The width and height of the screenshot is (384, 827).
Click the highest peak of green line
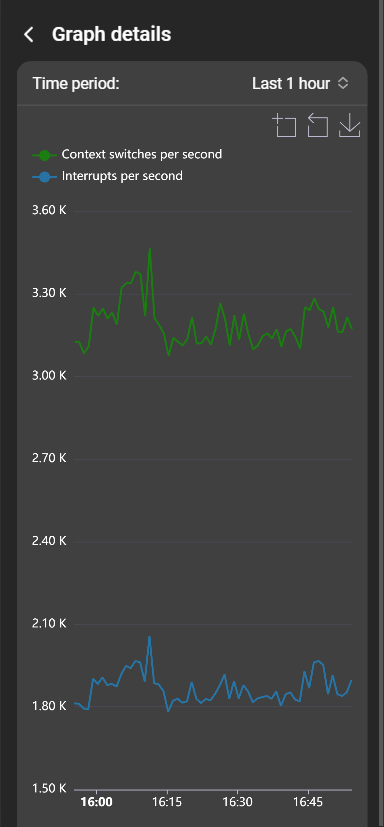click(x=150, y=248)
